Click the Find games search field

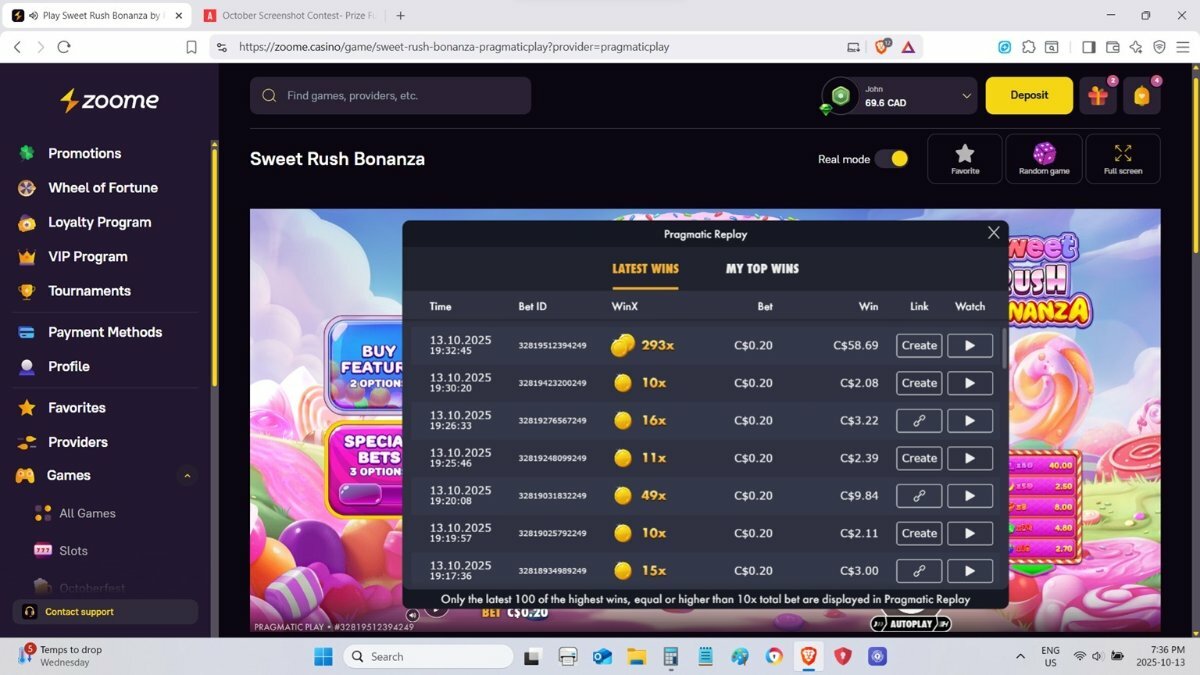(x=390, y=96)
